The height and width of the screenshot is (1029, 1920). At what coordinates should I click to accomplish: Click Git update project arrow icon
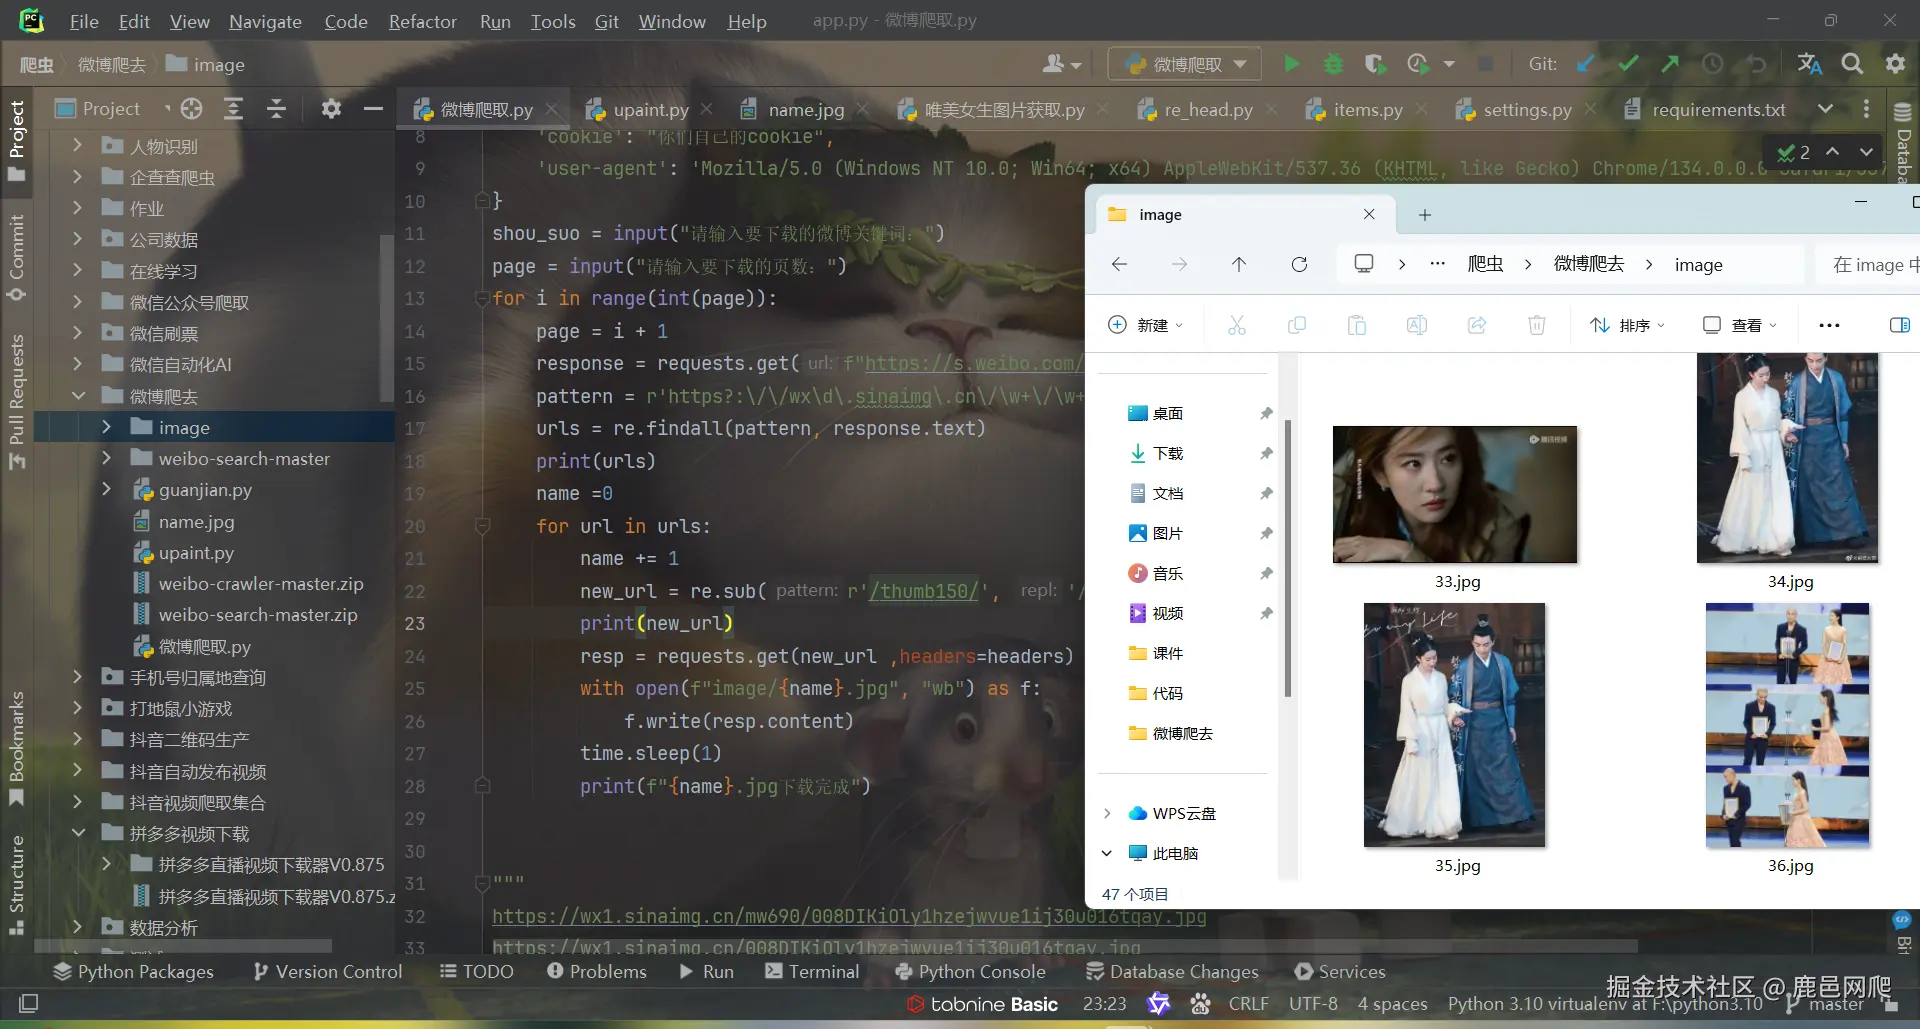click(x=1585, y=64)
